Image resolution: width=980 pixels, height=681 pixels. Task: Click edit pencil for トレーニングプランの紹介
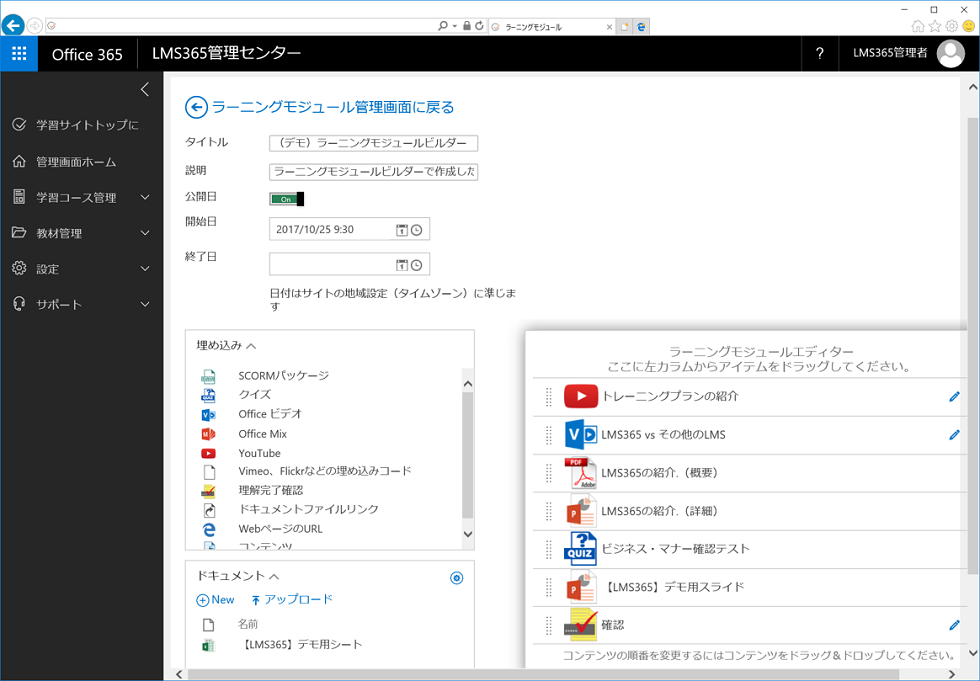[954, 397]
